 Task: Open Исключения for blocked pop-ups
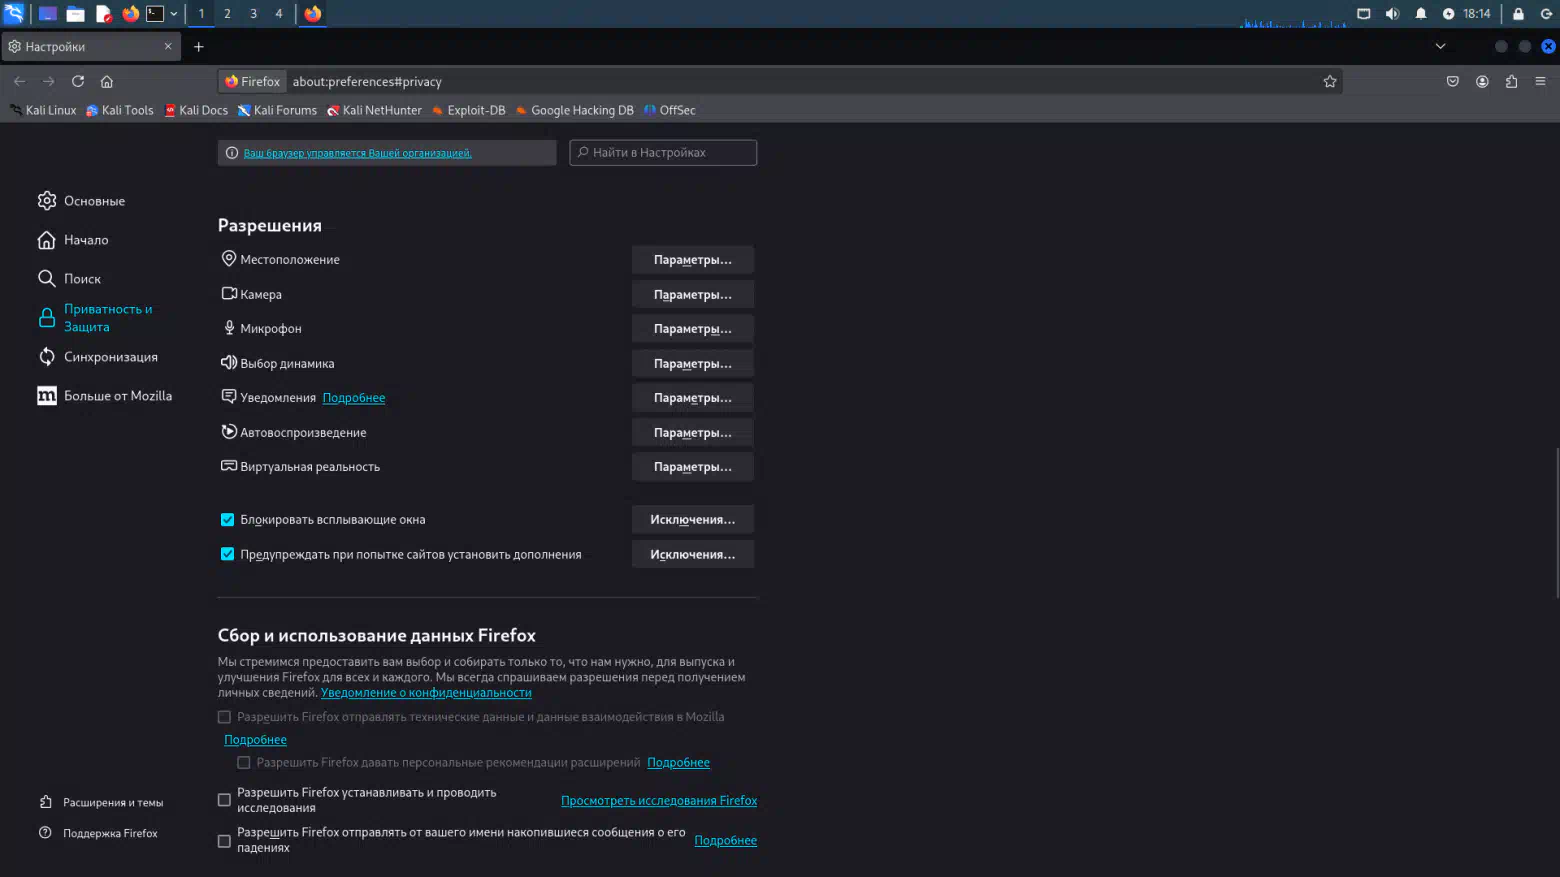[x=693, y=520]
